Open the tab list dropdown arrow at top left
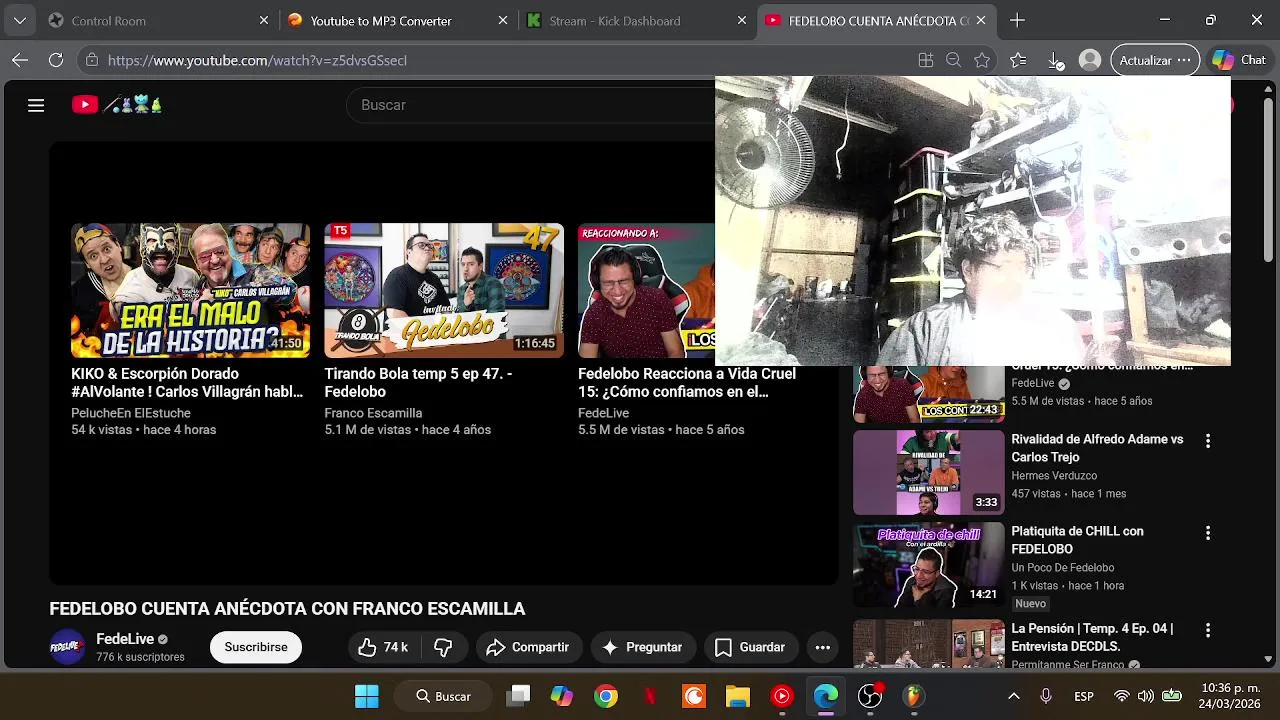The width and height of the screenshot is (1280, 720). [20, 20]
